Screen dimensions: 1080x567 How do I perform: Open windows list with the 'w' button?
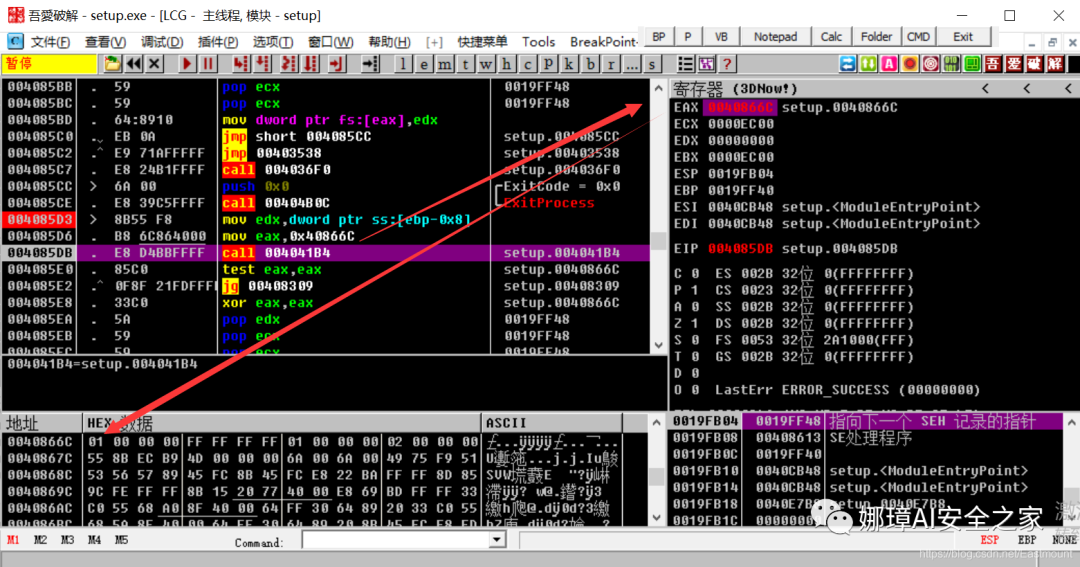486,64
